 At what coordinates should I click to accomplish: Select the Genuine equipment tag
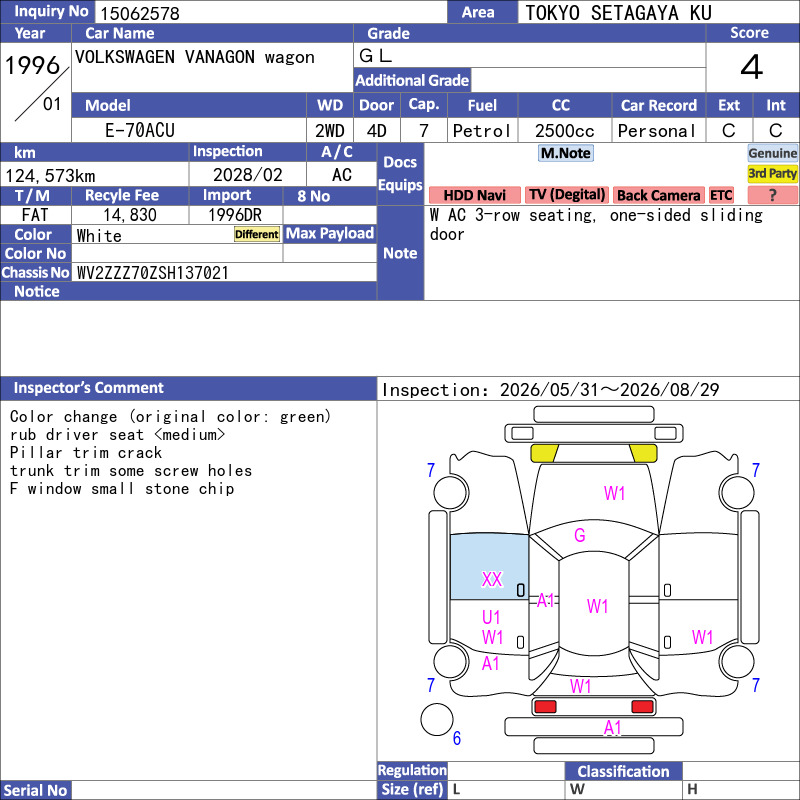(772, 153)
